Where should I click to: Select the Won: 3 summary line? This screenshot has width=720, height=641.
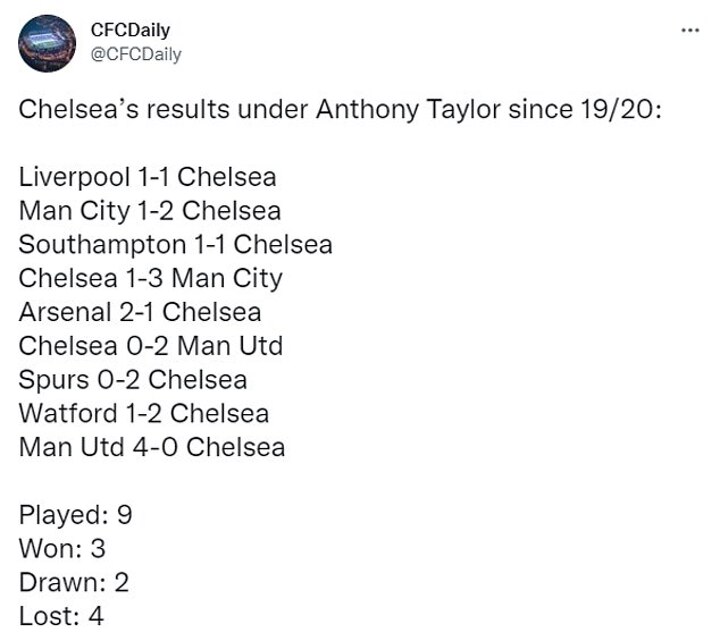(x=62, y=548)
